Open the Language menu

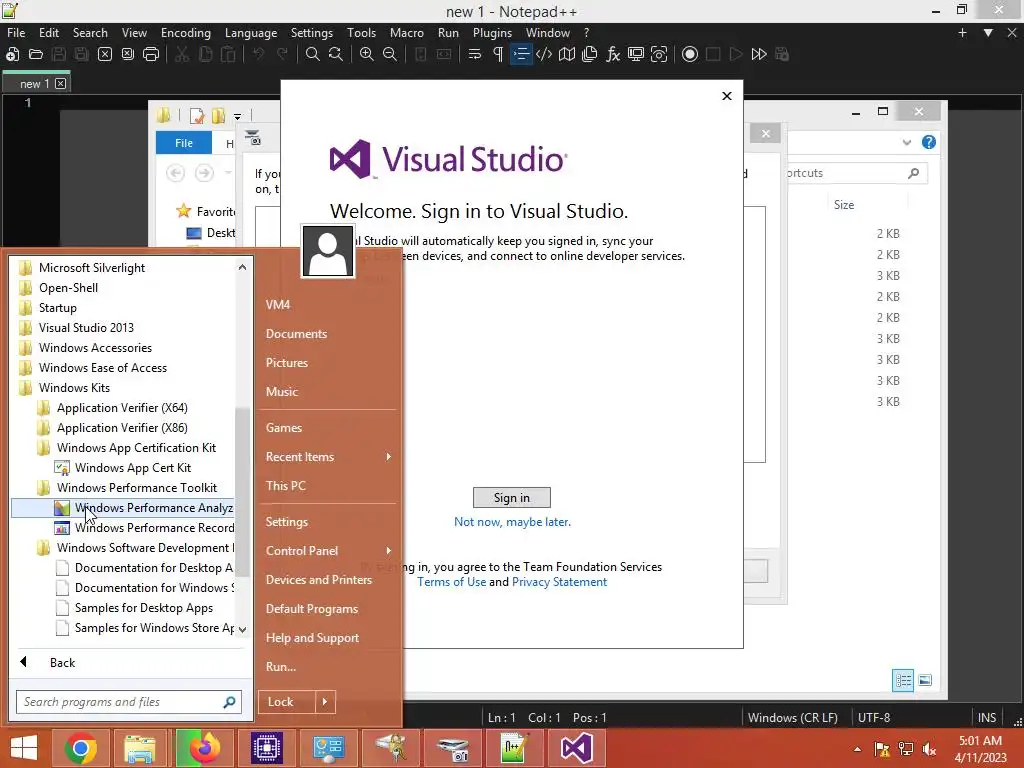(251, 33)
